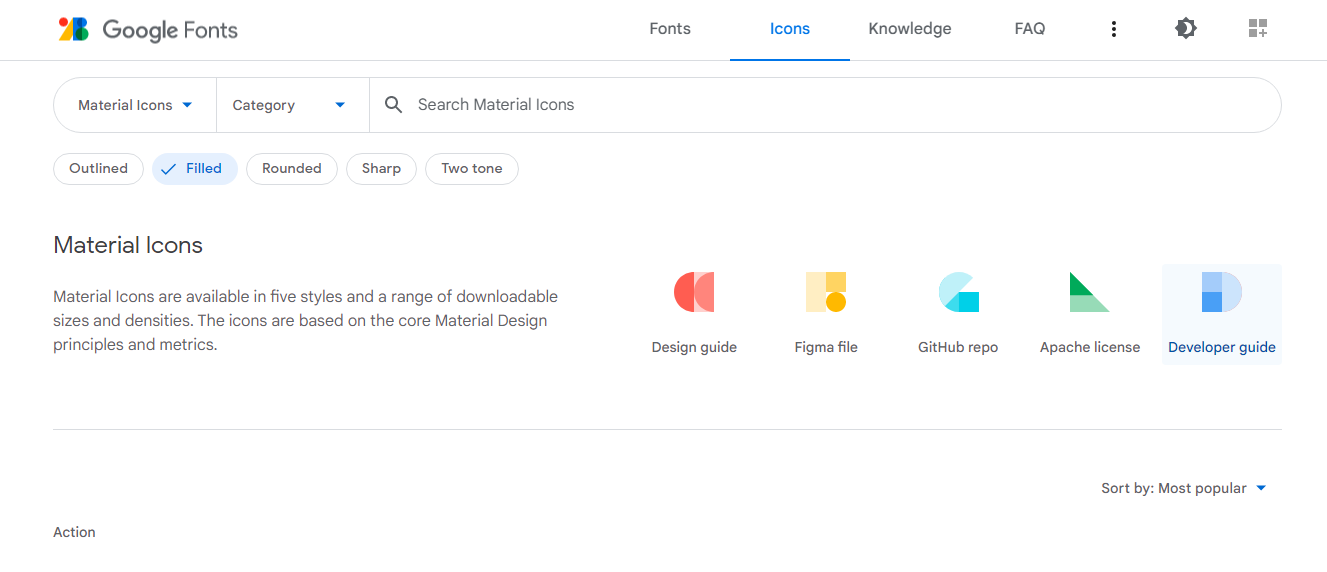
Task: Open the GitHub repo icon
Action: coord(958,292)
